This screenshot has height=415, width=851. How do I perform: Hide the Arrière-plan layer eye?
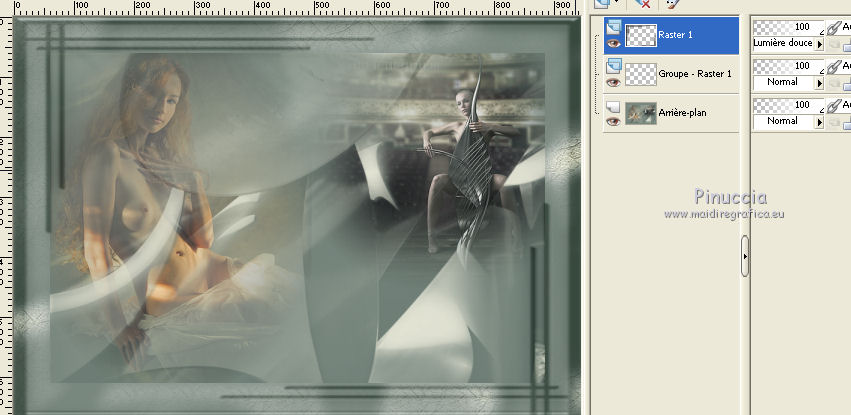point(614,122)
